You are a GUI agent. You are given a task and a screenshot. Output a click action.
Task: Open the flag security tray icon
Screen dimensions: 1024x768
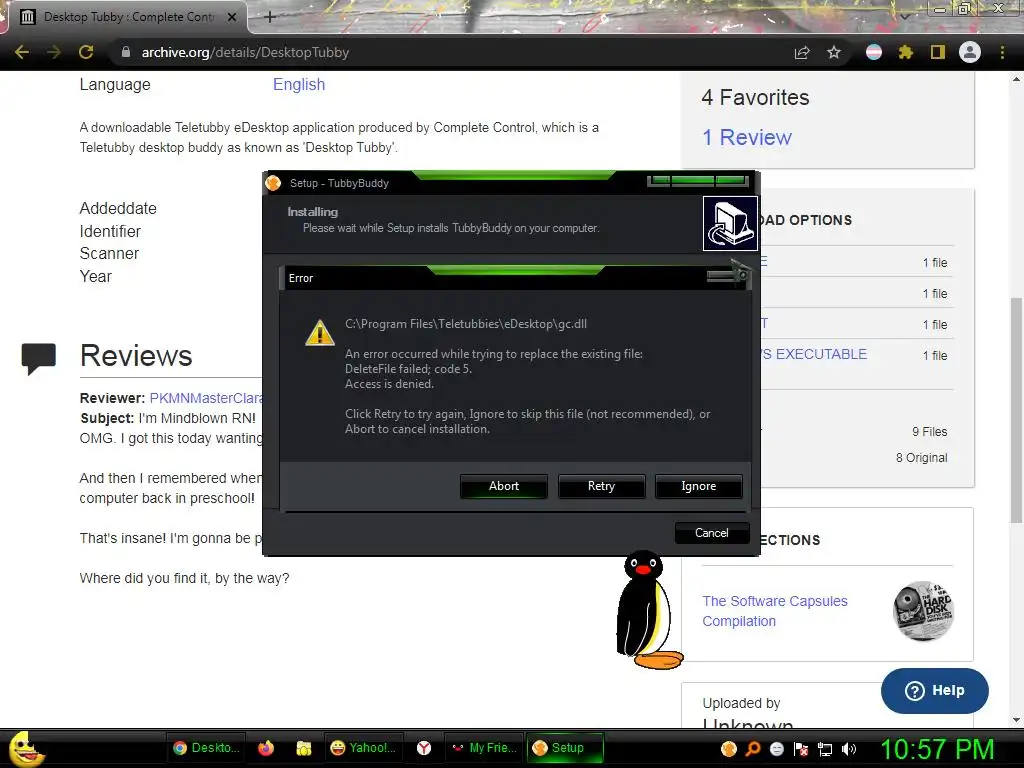801,748
